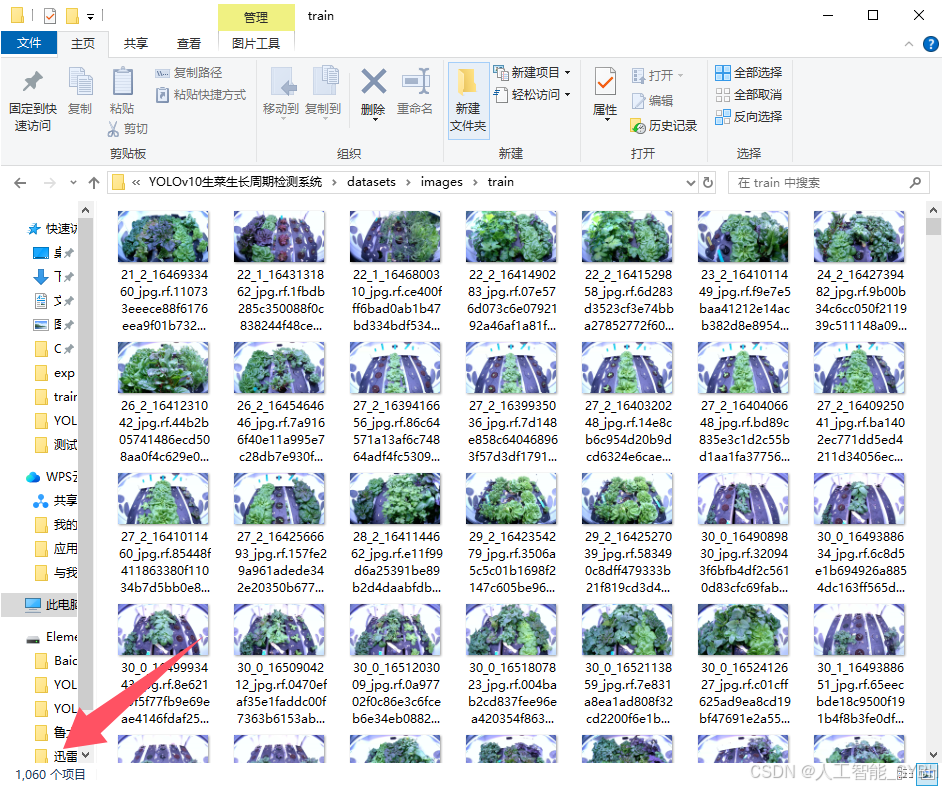Click the New Folder (新建文件夹) icon
The image size is (943, 787).
[x=468, y=81]
